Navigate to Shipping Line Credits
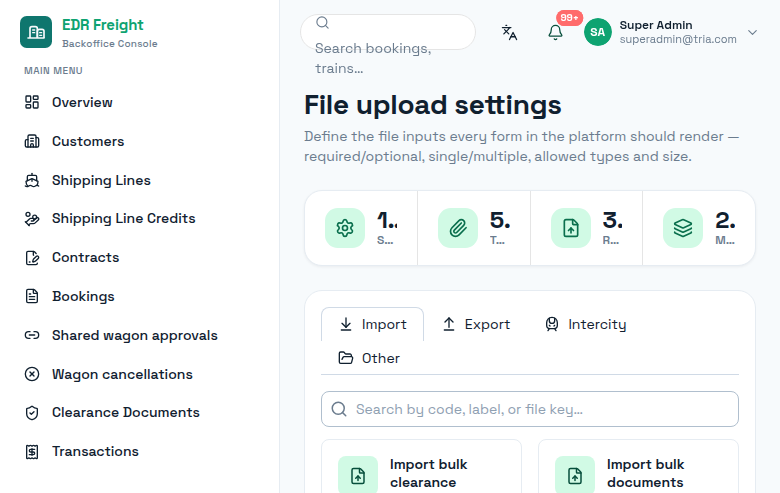Image resolution: width=780 pixels, height=493 pixels. 123,218
